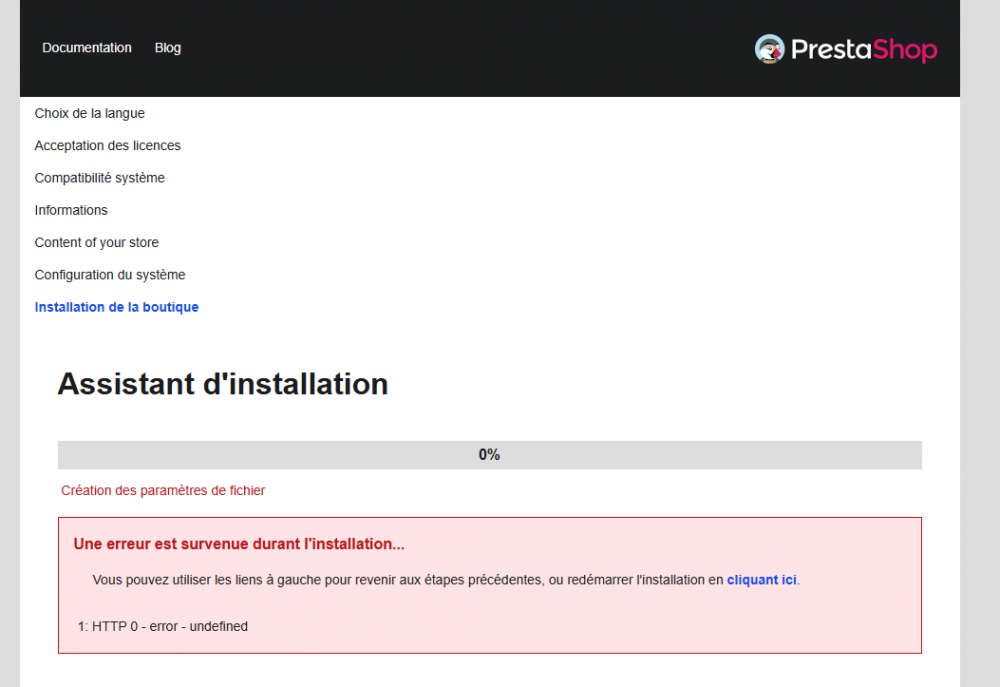Click the PrestaShop bird mascot icon
This screenshot has width=1000, height=687.
769,48
